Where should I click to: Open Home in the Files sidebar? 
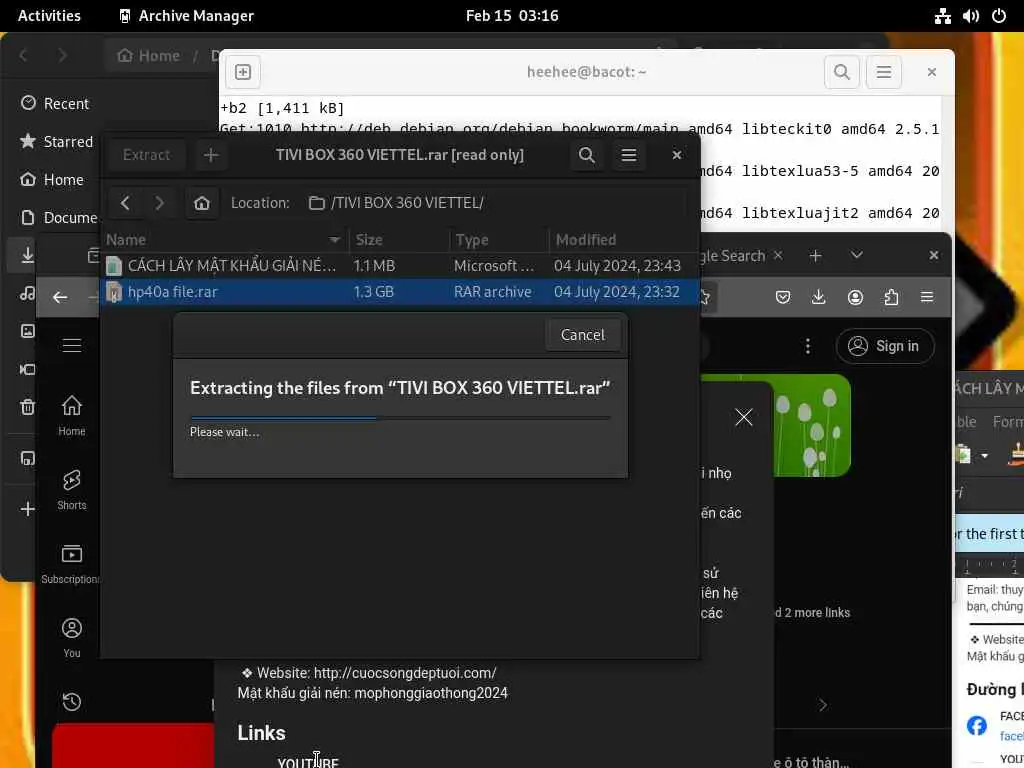pos(52,180)
